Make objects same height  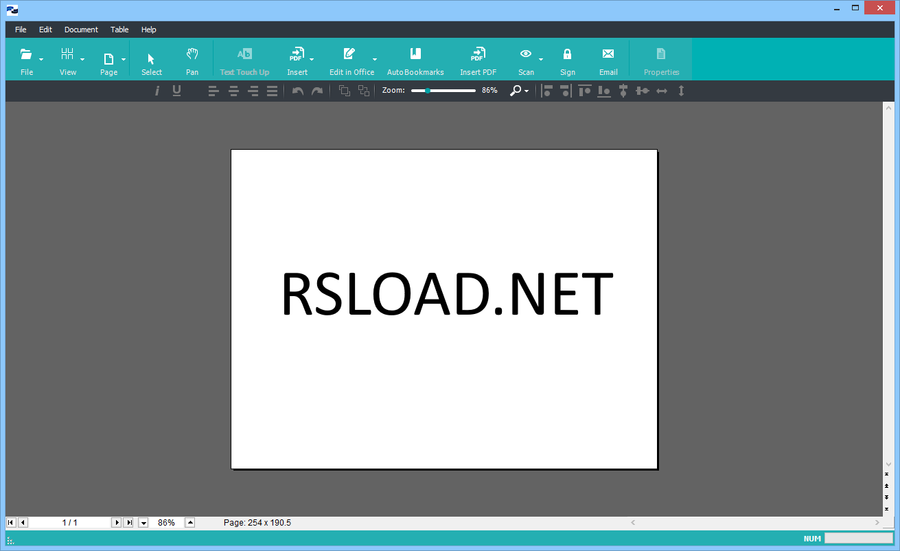point(681,91)
